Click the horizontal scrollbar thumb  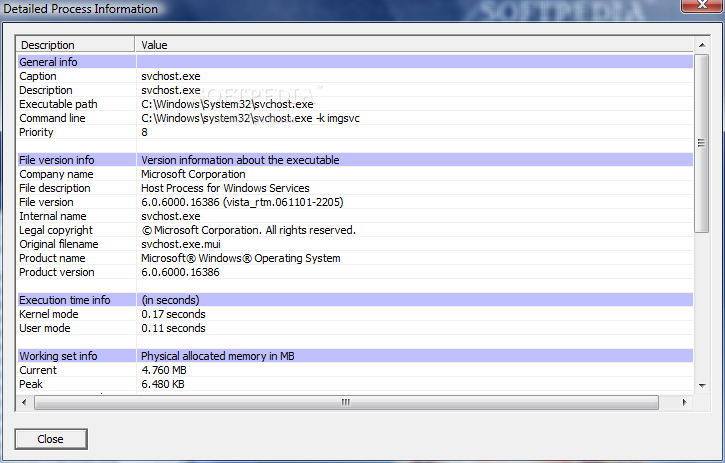pos(346,402)
